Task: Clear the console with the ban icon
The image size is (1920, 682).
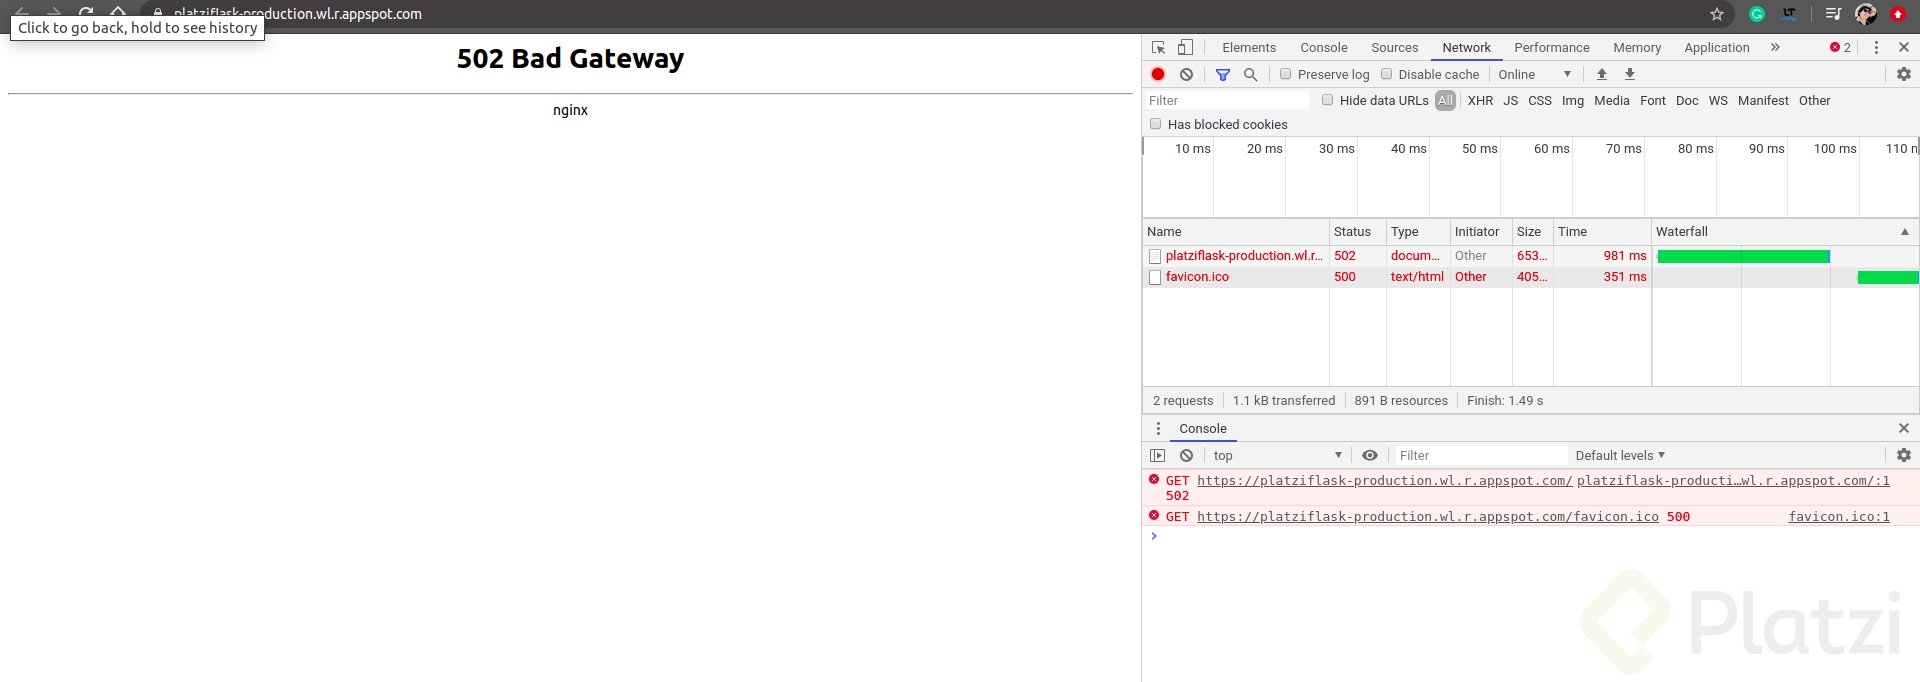Action: [1186, 455]
